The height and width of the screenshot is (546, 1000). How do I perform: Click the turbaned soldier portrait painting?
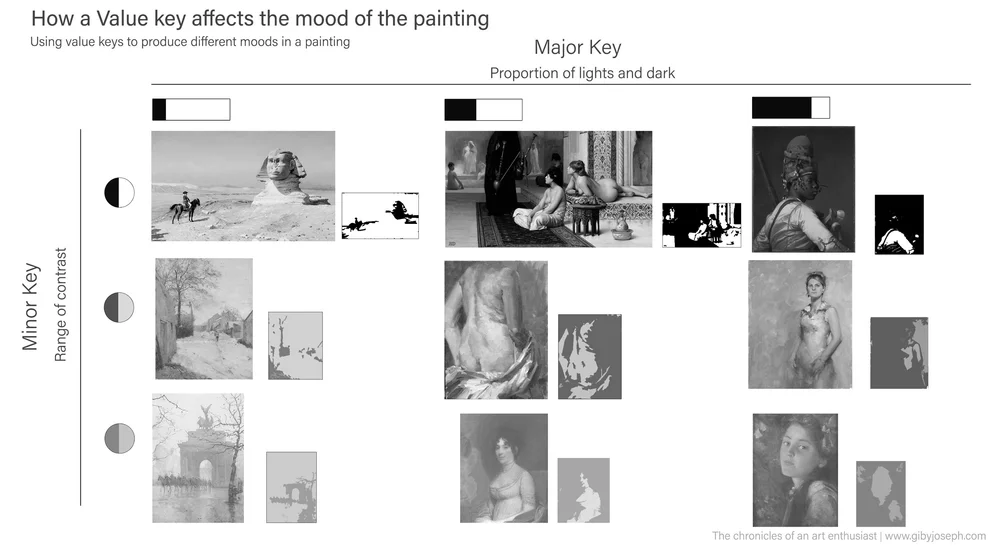804,189
